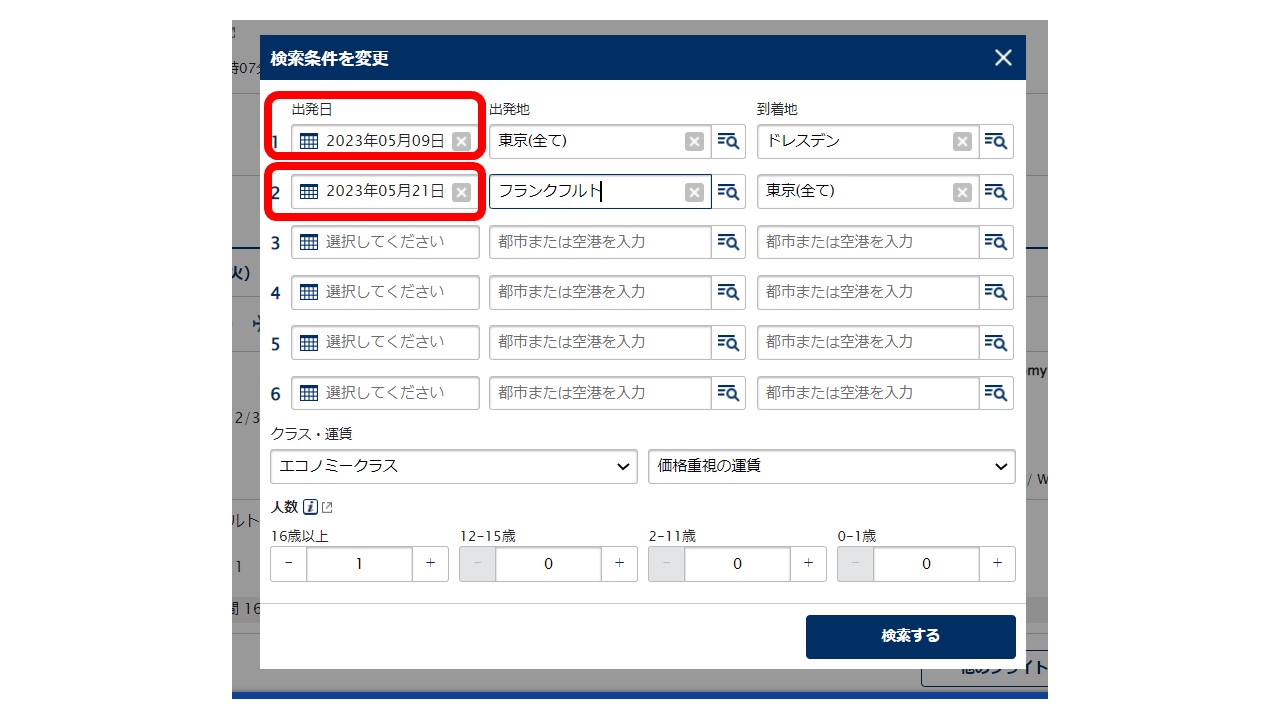
Task: Click the 検索する search button
Action: pos(911,636)
